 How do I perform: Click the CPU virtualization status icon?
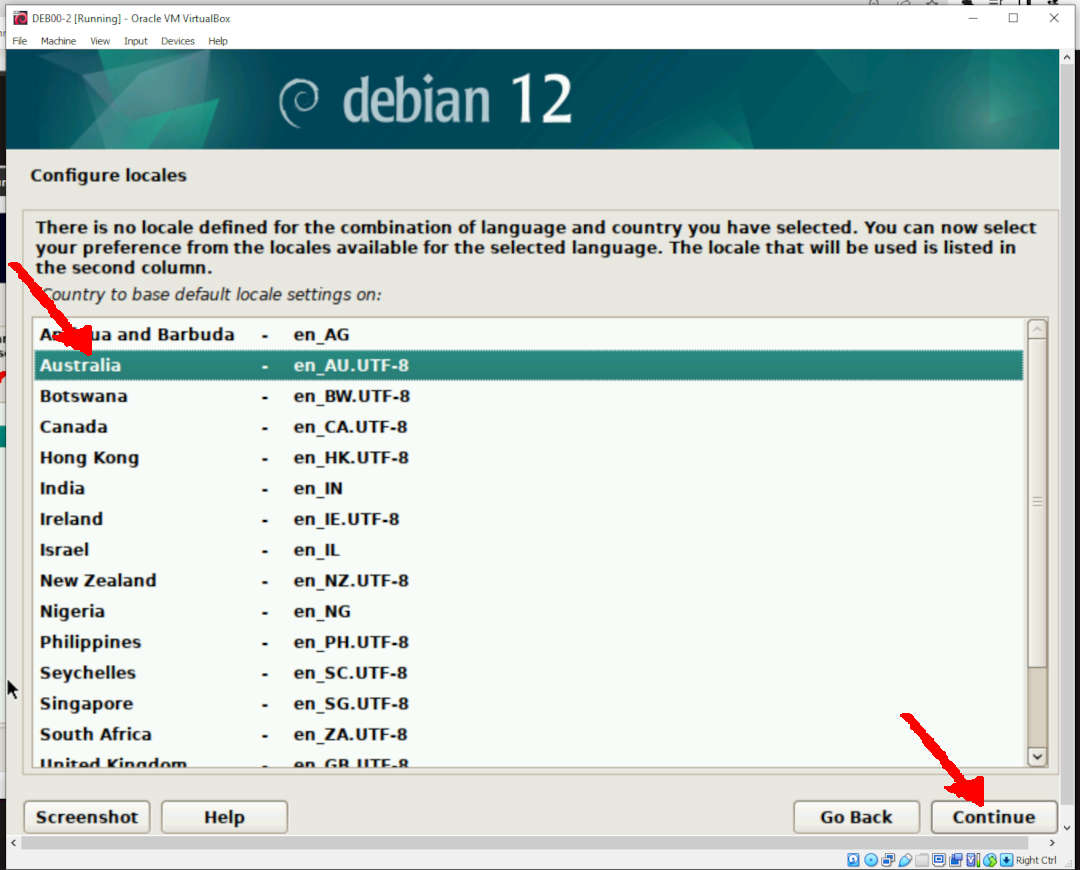[973, 860]
